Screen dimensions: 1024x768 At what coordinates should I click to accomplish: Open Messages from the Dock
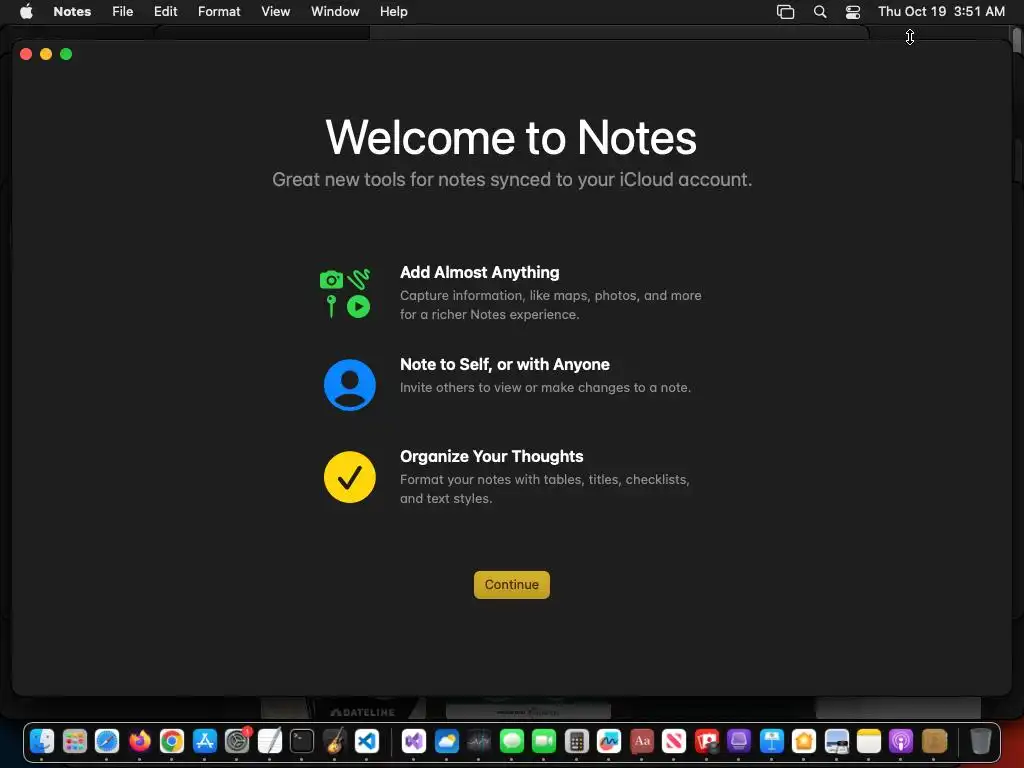[511, 741]
